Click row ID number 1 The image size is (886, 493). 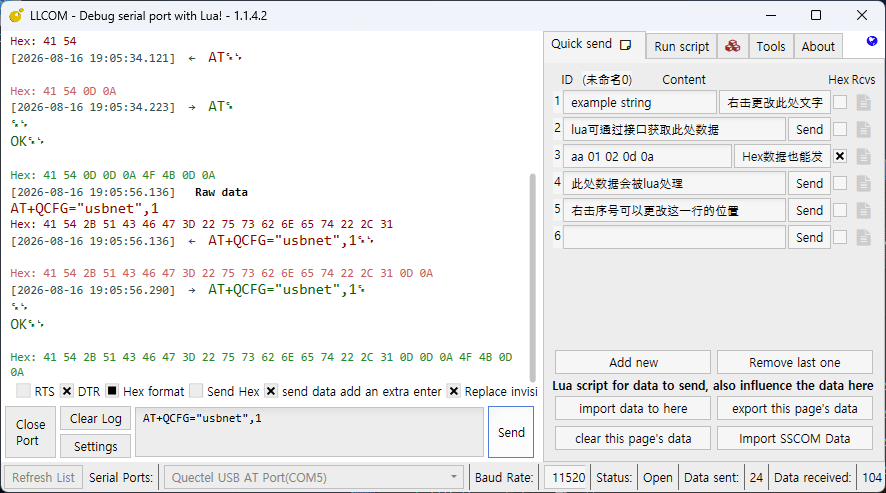click(557, 101)
